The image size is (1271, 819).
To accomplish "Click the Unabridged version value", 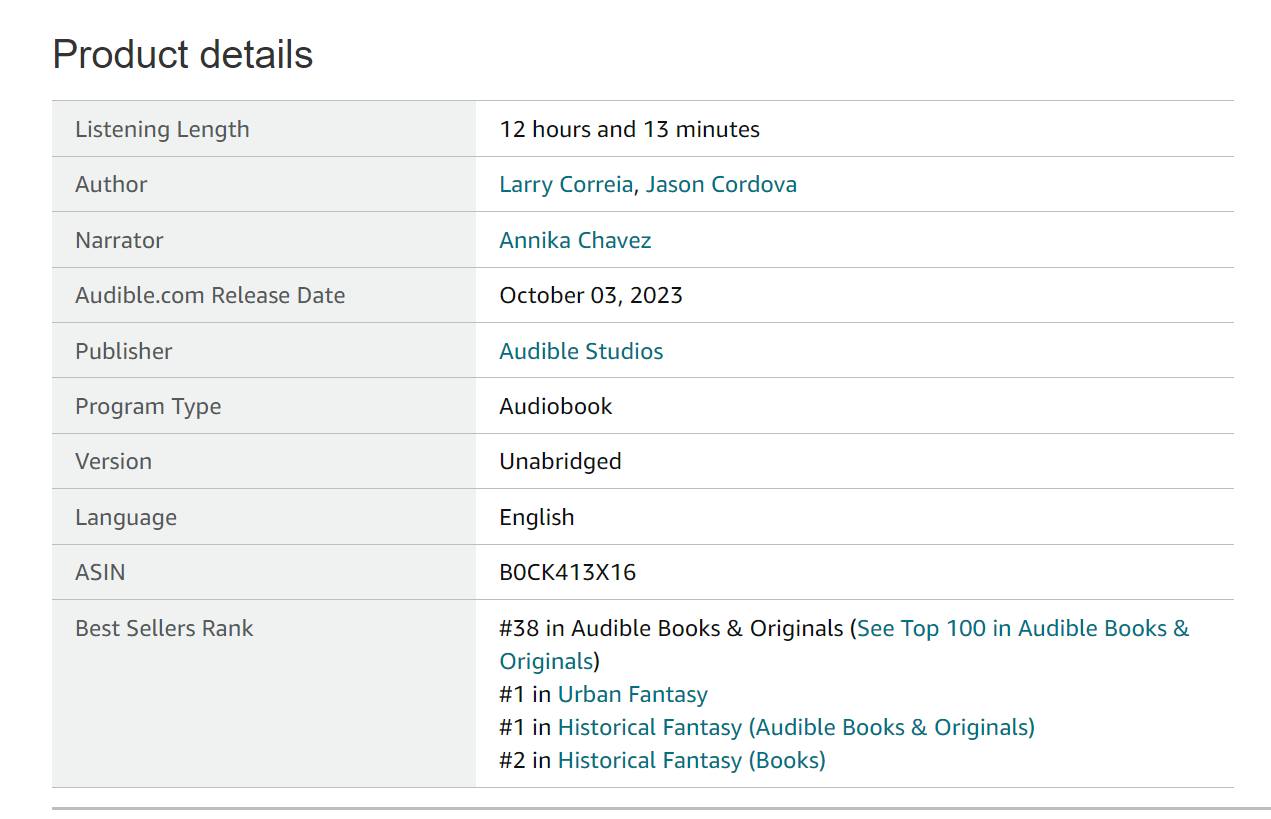I will point(560,462).
